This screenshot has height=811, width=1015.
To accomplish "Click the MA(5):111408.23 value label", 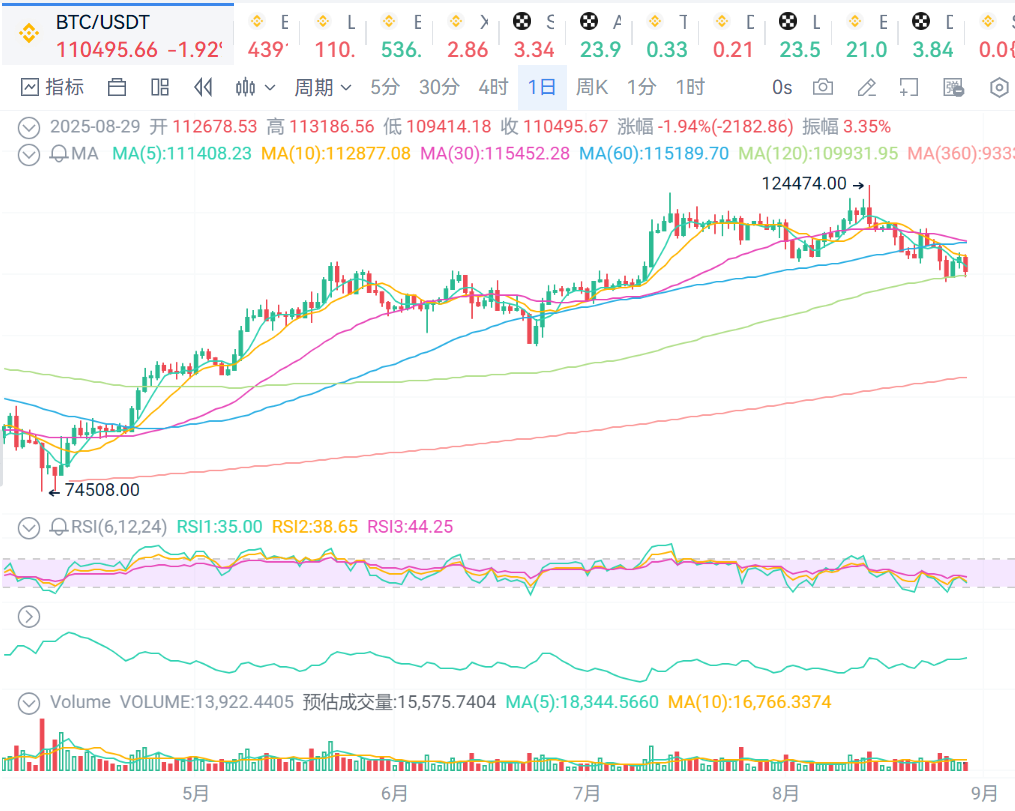I will pos(182,154).
